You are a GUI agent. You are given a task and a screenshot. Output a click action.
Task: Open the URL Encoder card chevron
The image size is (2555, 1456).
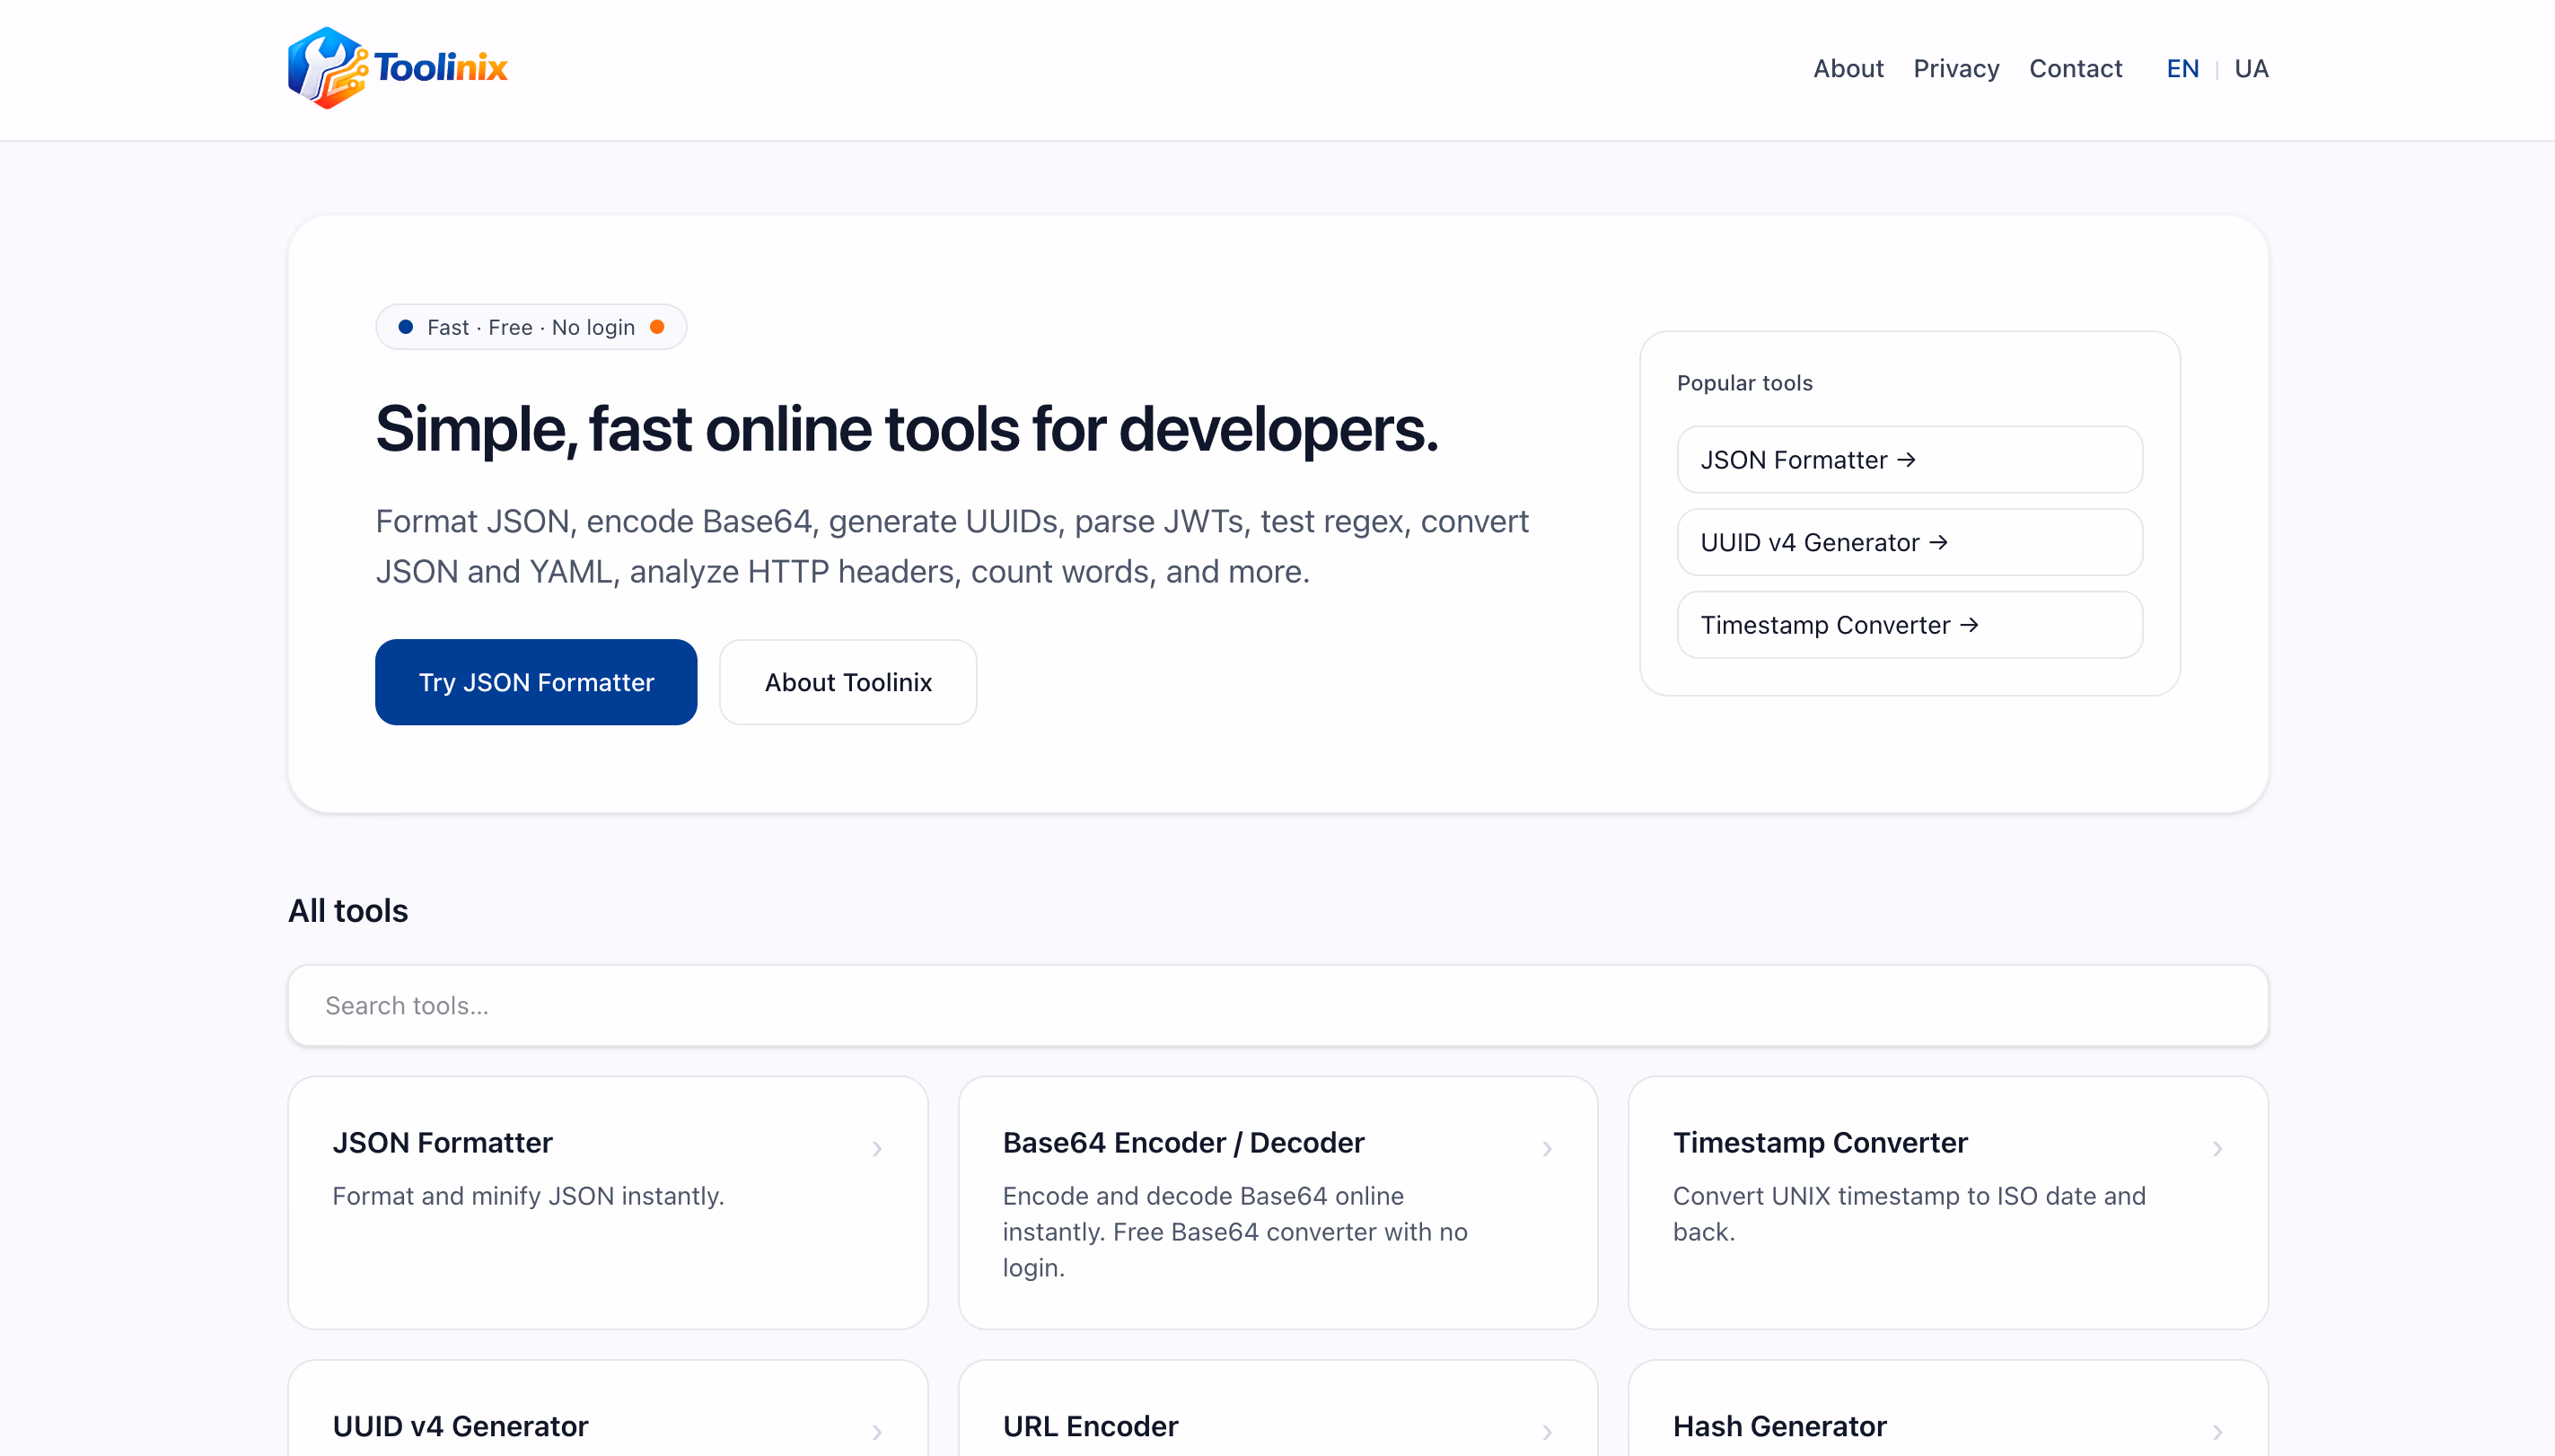point(1547,1432)
